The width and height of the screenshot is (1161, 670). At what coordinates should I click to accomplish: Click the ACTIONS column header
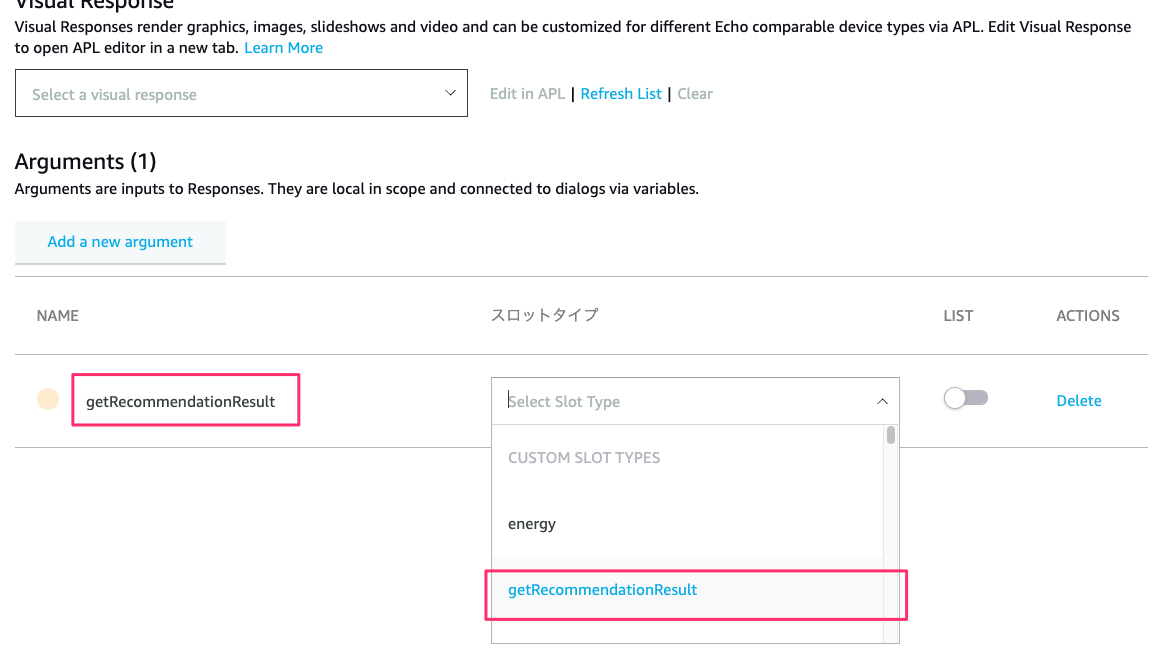click(1087, 315)
